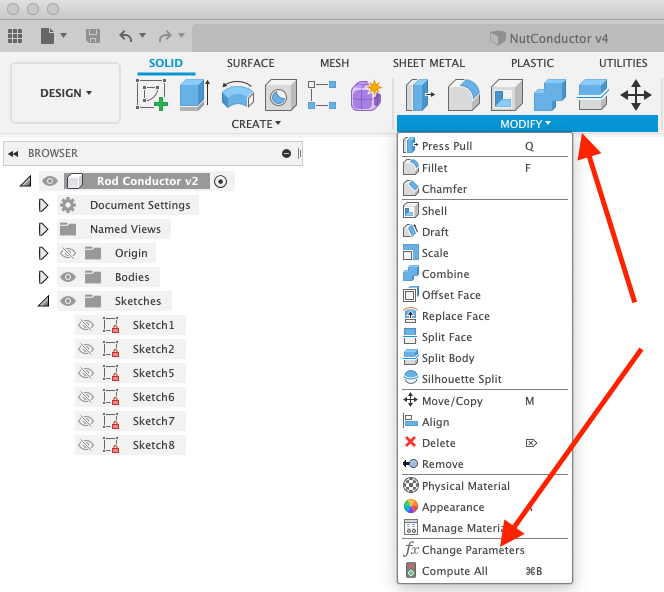Image resolution: width=664 pixels, height=592 pixels.
Task: Click the Split Face toolbar icon
Action: tap(593, 95)
